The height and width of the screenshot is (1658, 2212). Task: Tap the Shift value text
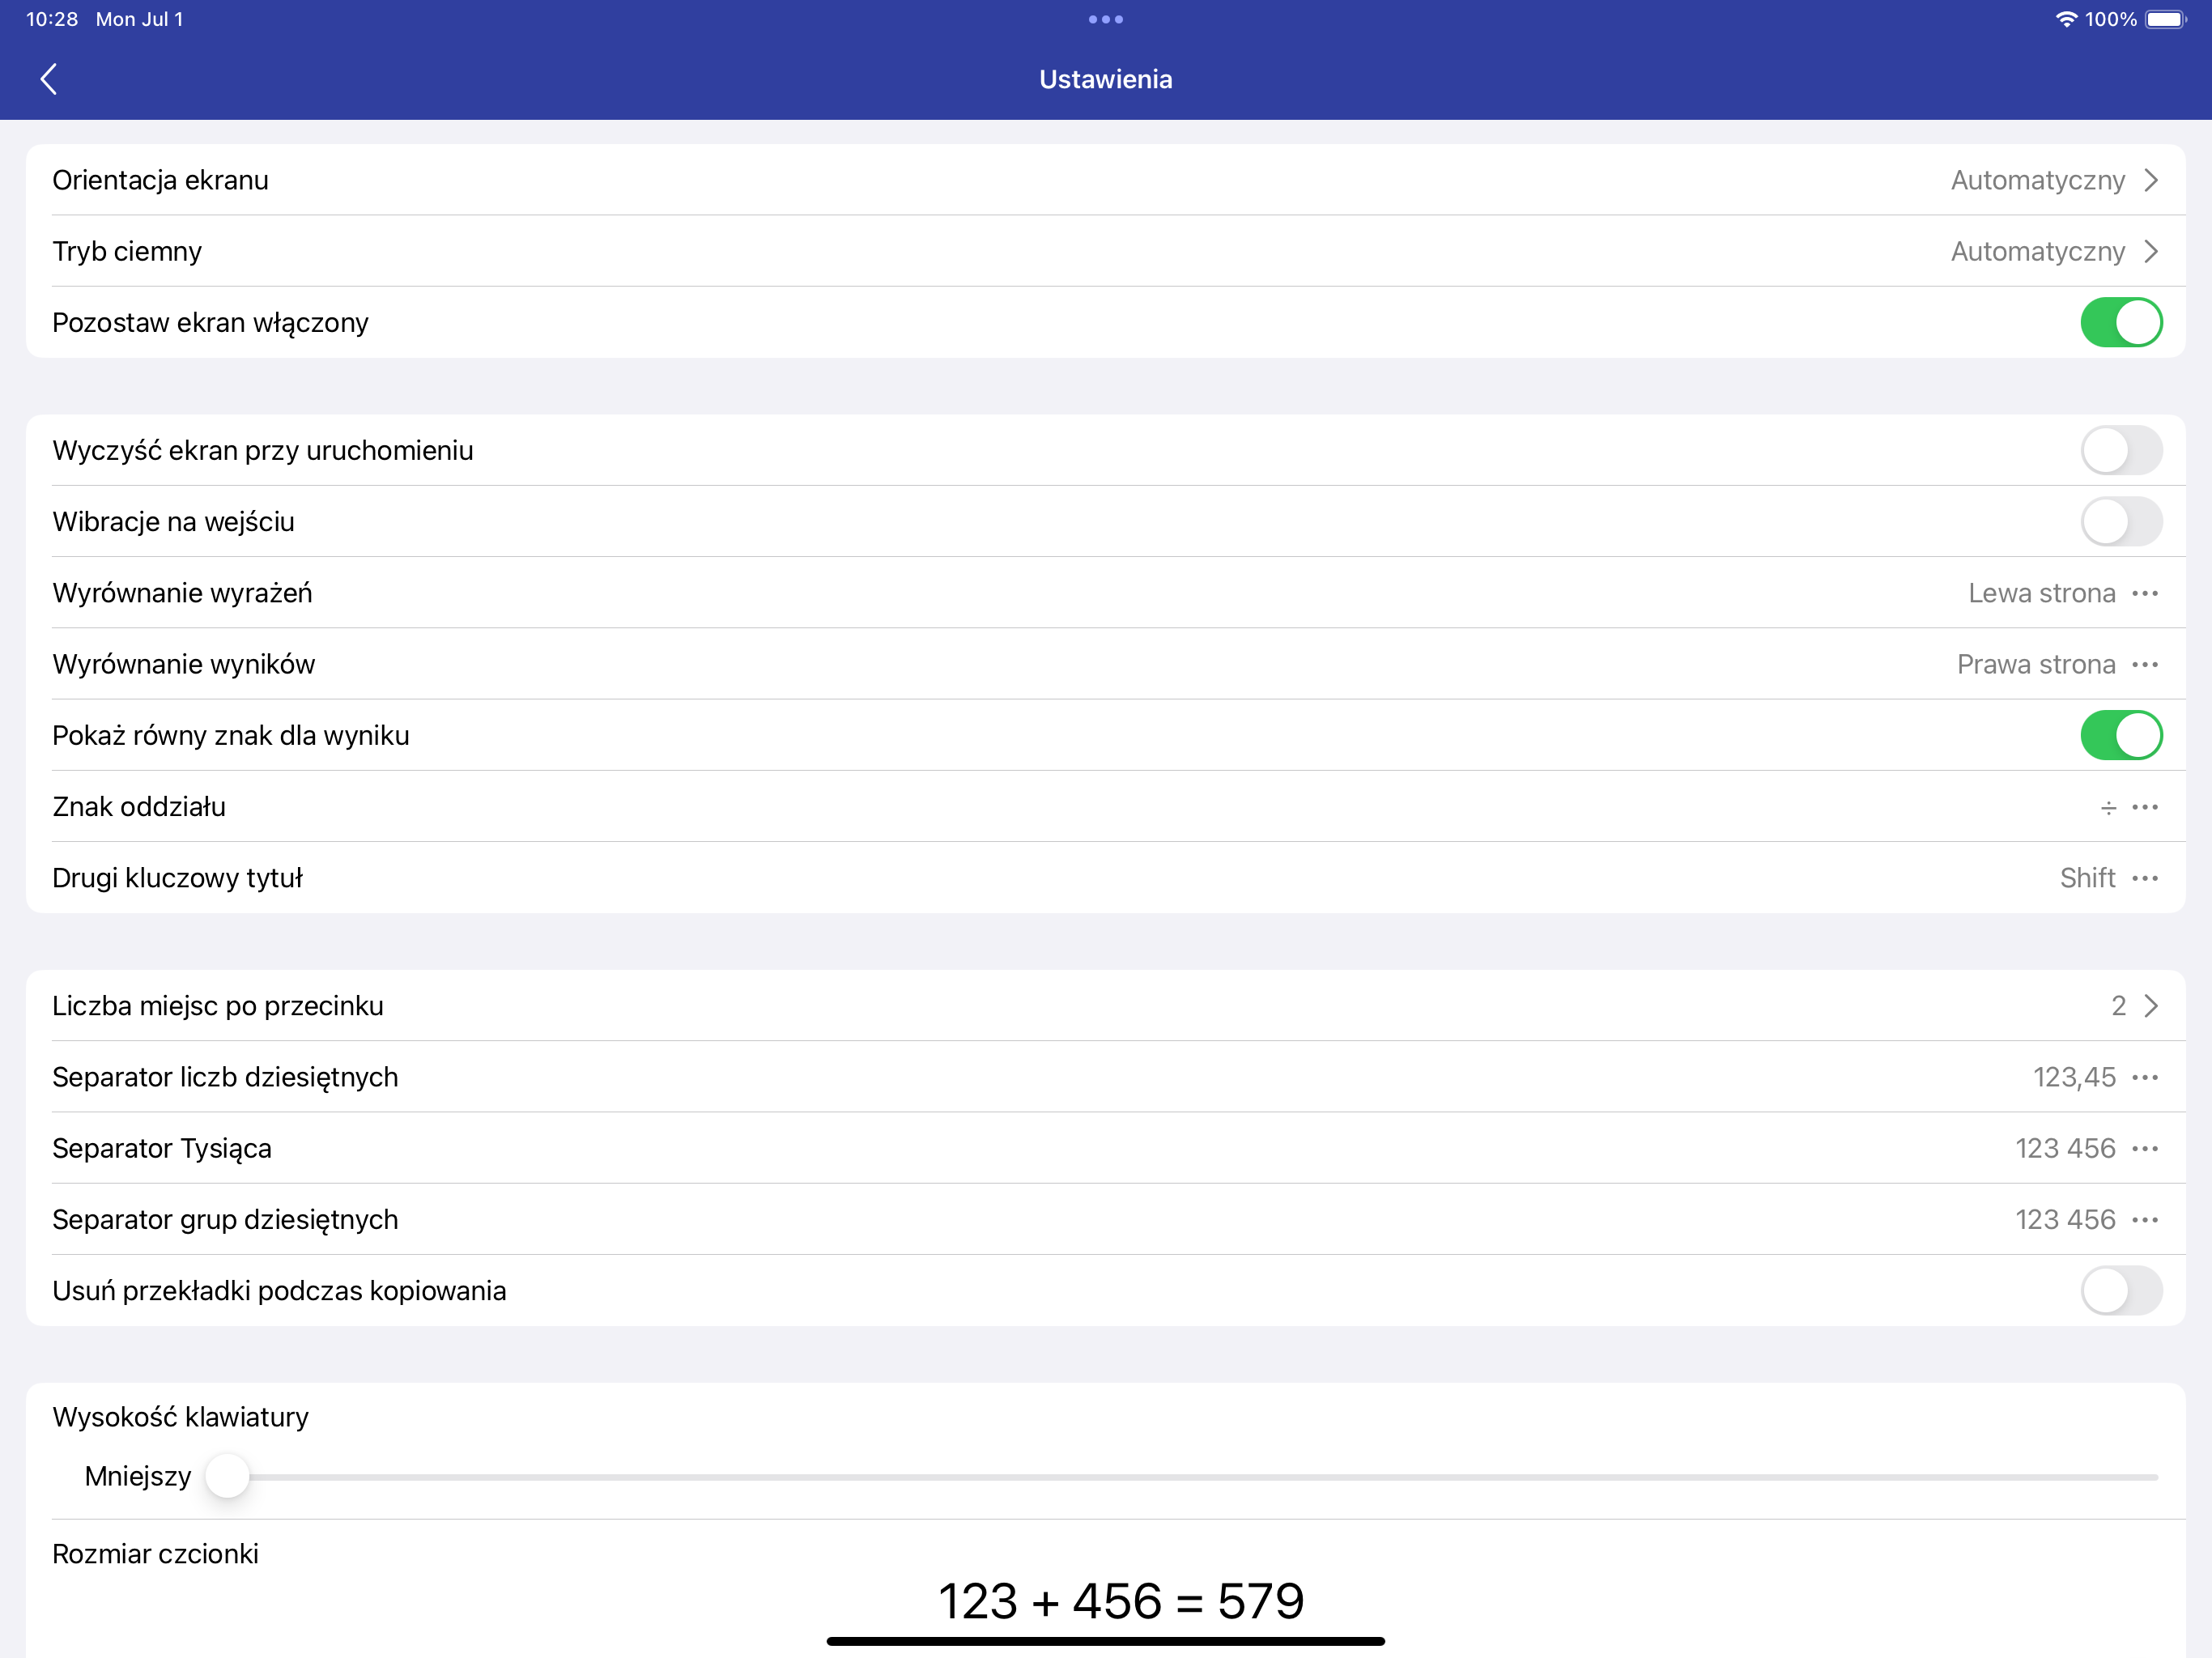click(2087, 878)
